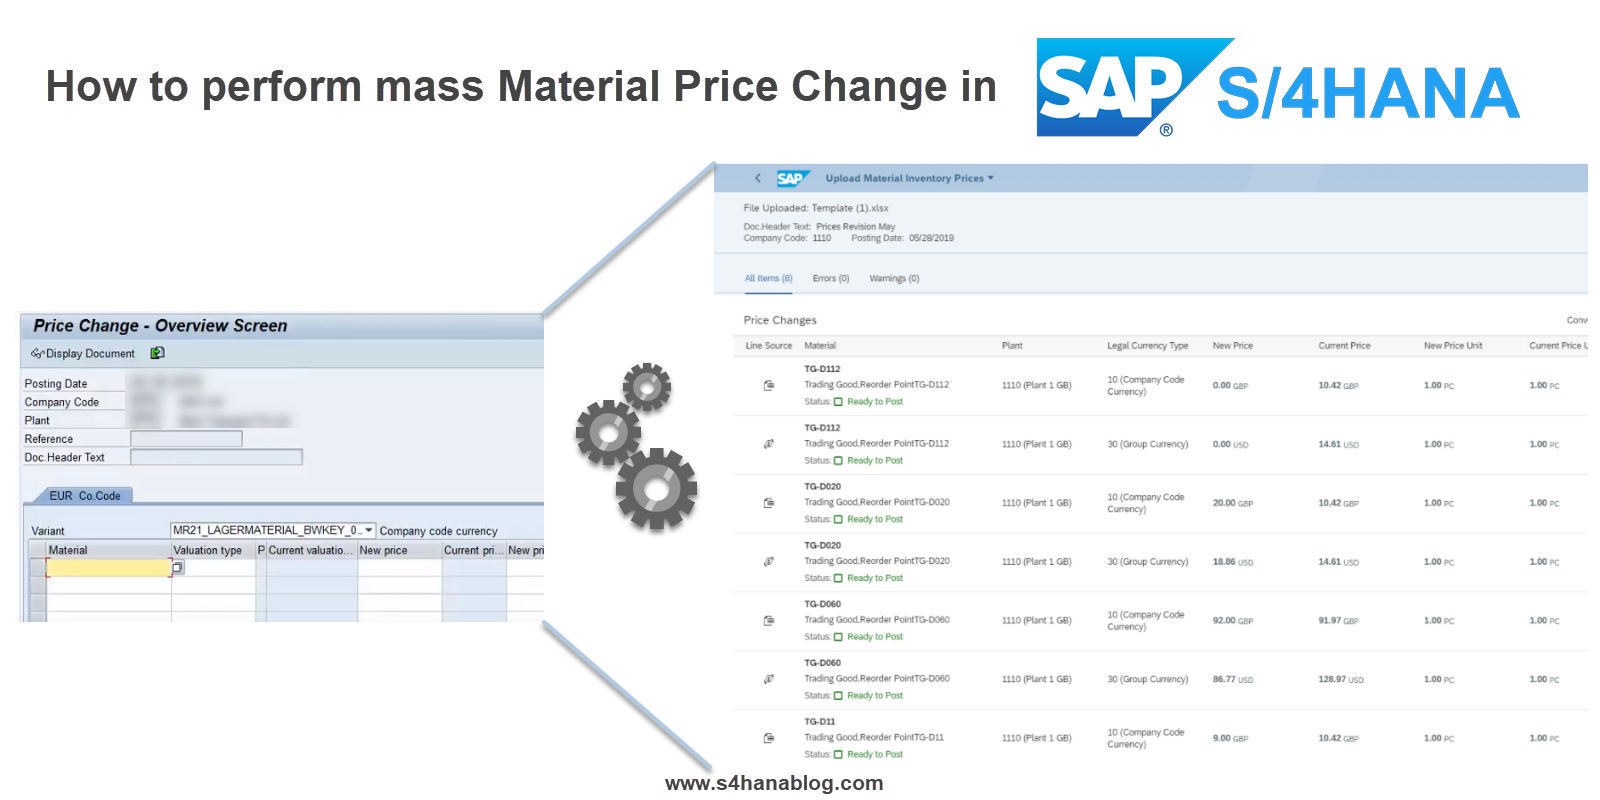Screen dimensions: 1600x800
Task: Open the EUR Co.Code tab
Action: coord(84,496)
